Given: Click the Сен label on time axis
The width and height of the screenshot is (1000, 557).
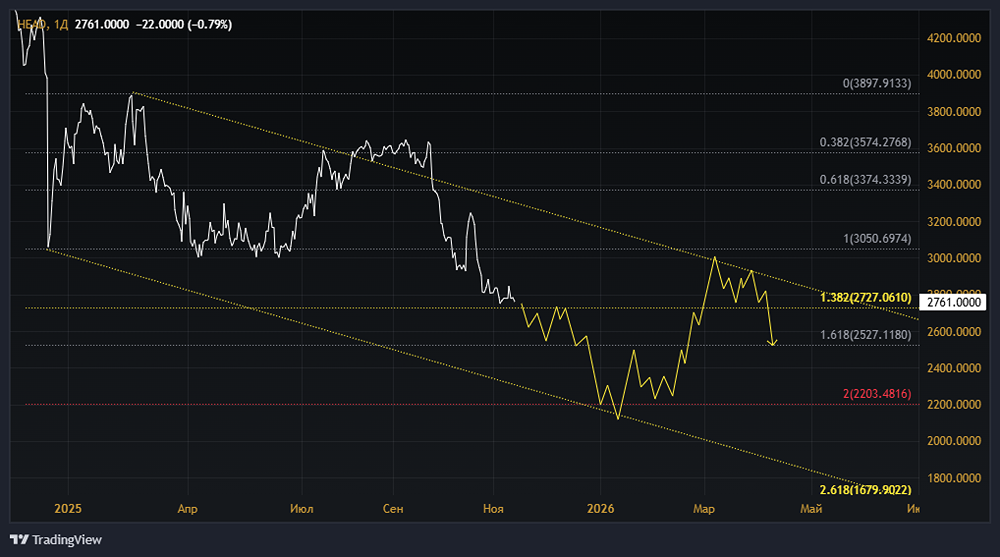Looking at the screenshot, I should tap(393, 509).
